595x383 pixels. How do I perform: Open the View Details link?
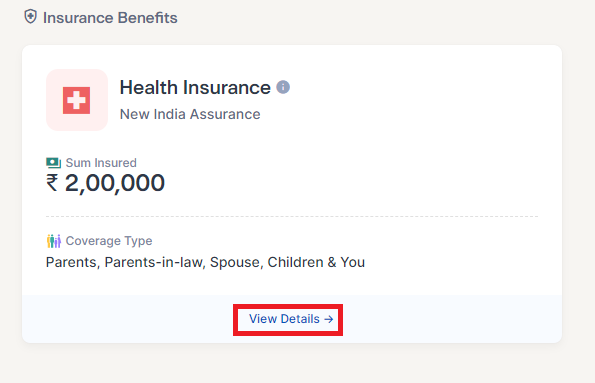tap(291, 319)
